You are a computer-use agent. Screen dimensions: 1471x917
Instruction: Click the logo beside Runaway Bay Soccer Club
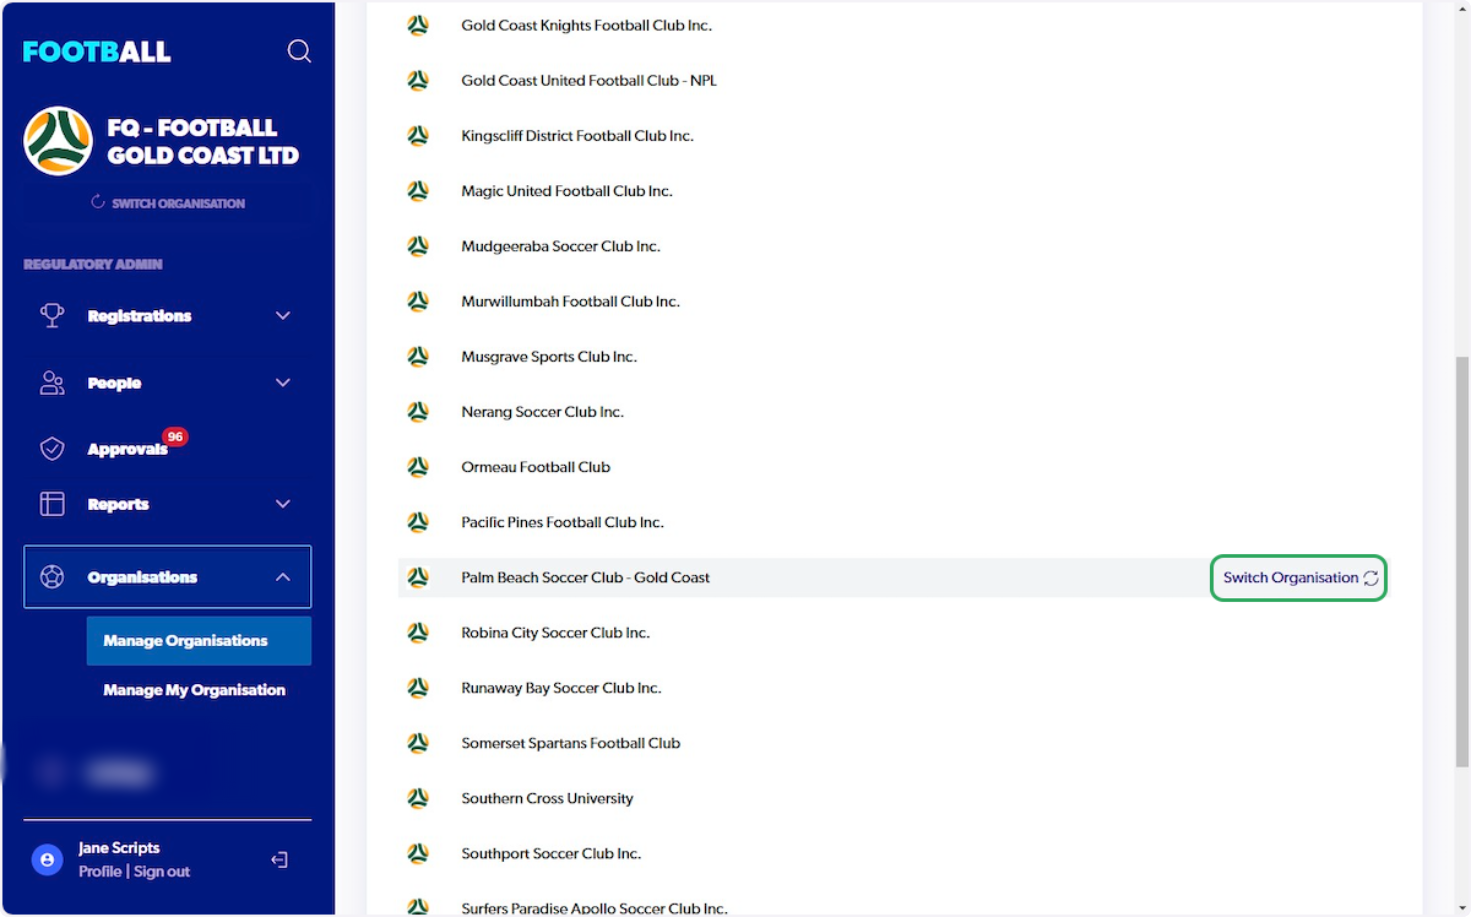tap(418, 688)
